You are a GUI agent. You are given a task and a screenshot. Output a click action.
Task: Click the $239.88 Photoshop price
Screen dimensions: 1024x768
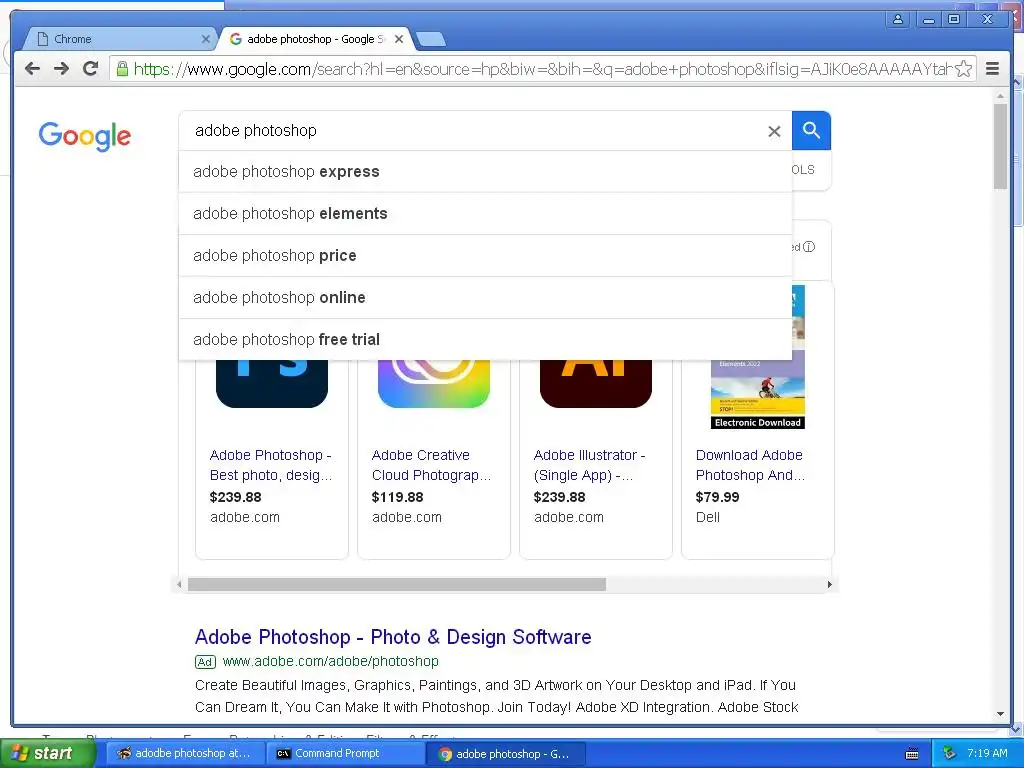[x=235, y=497]
